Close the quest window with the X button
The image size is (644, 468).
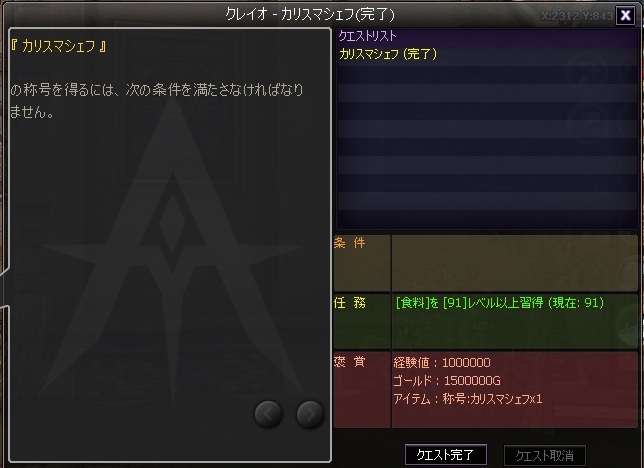(x=625, y=15)
